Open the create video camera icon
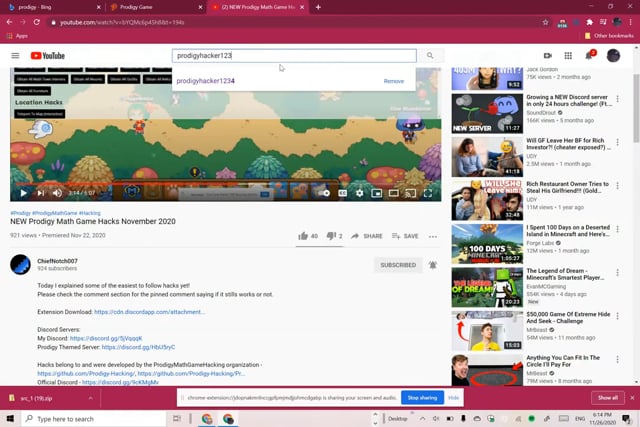 point(548,56)
